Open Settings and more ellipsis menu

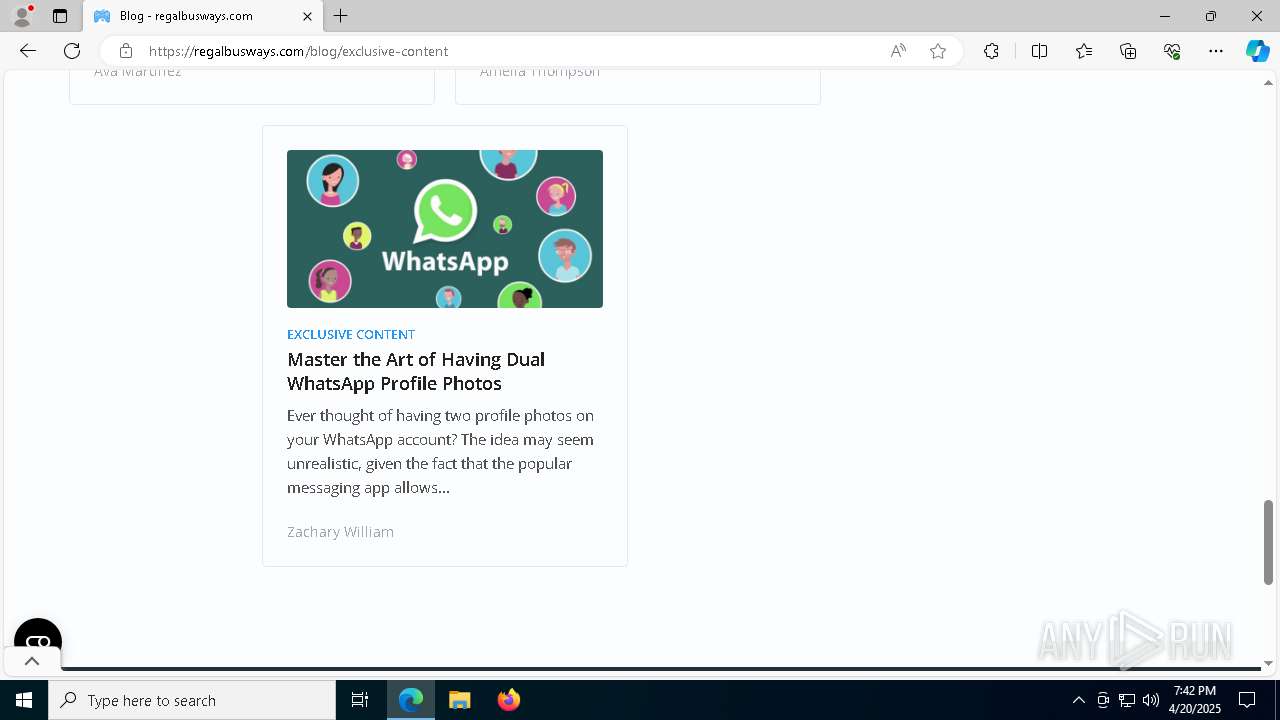(1216, 51)
